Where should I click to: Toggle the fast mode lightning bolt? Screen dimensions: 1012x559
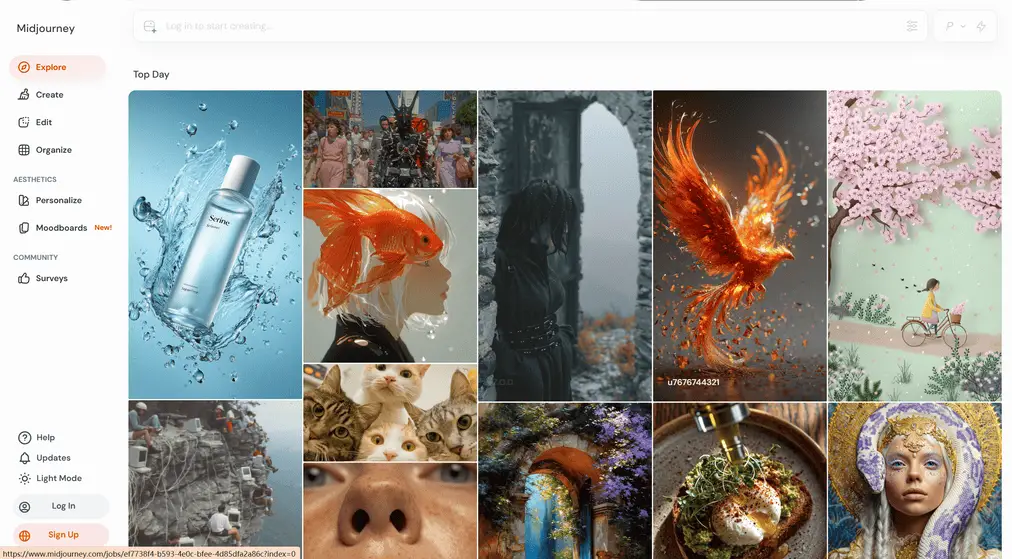point(981,27)
